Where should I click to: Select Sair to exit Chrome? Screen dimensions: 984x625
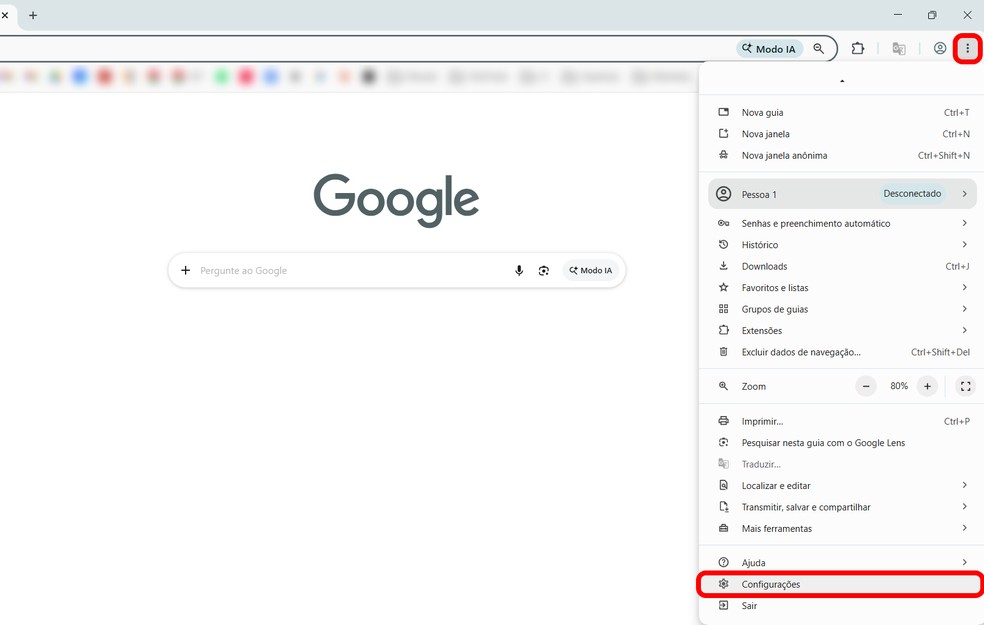pos(842,606)
